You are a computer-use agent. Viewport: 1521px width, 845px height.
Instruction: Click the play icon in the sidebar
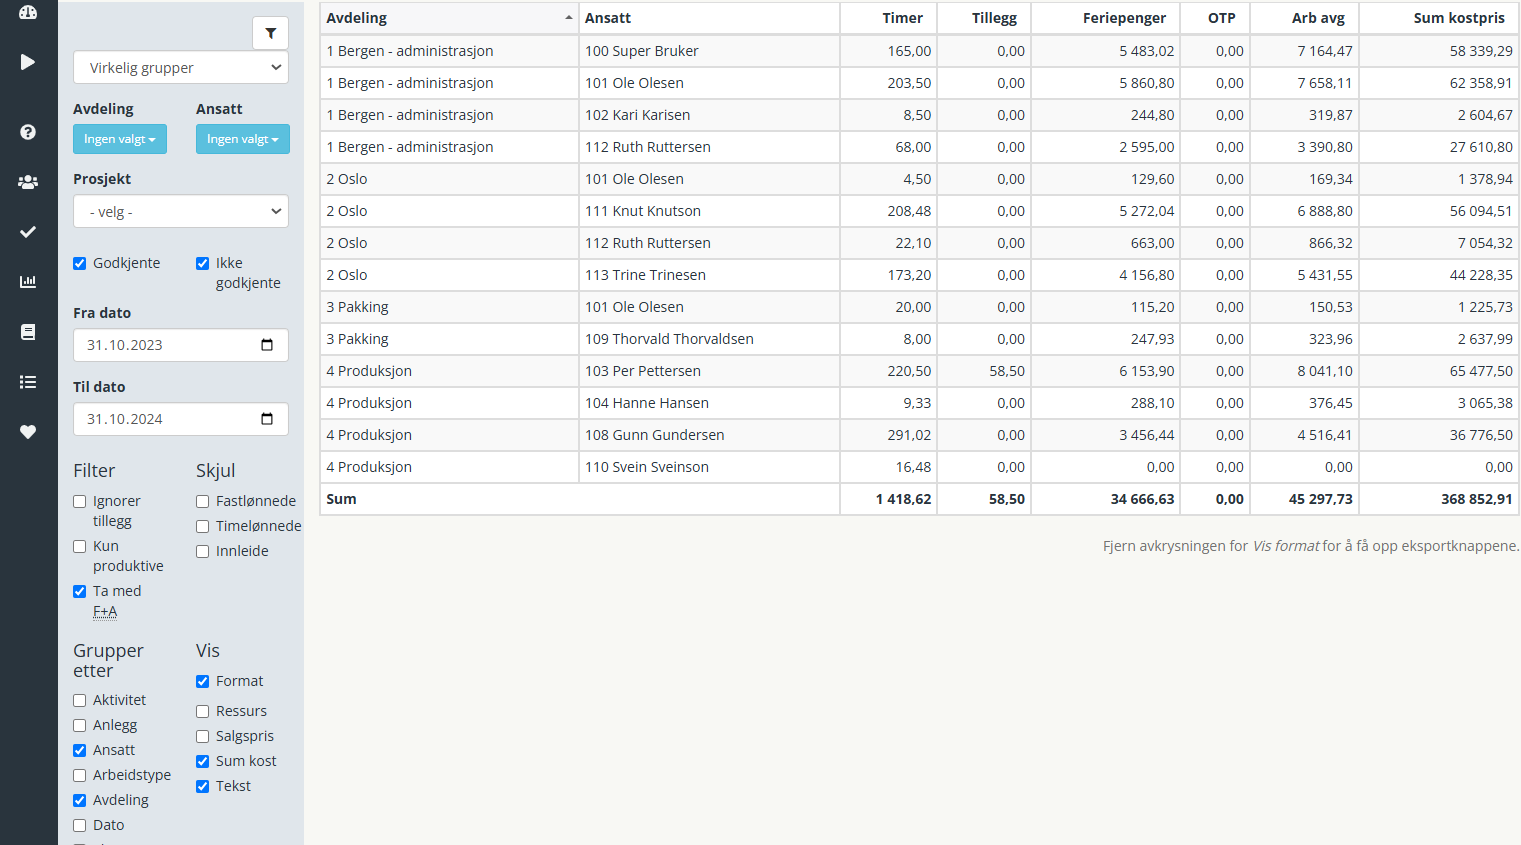coord(28,62)
